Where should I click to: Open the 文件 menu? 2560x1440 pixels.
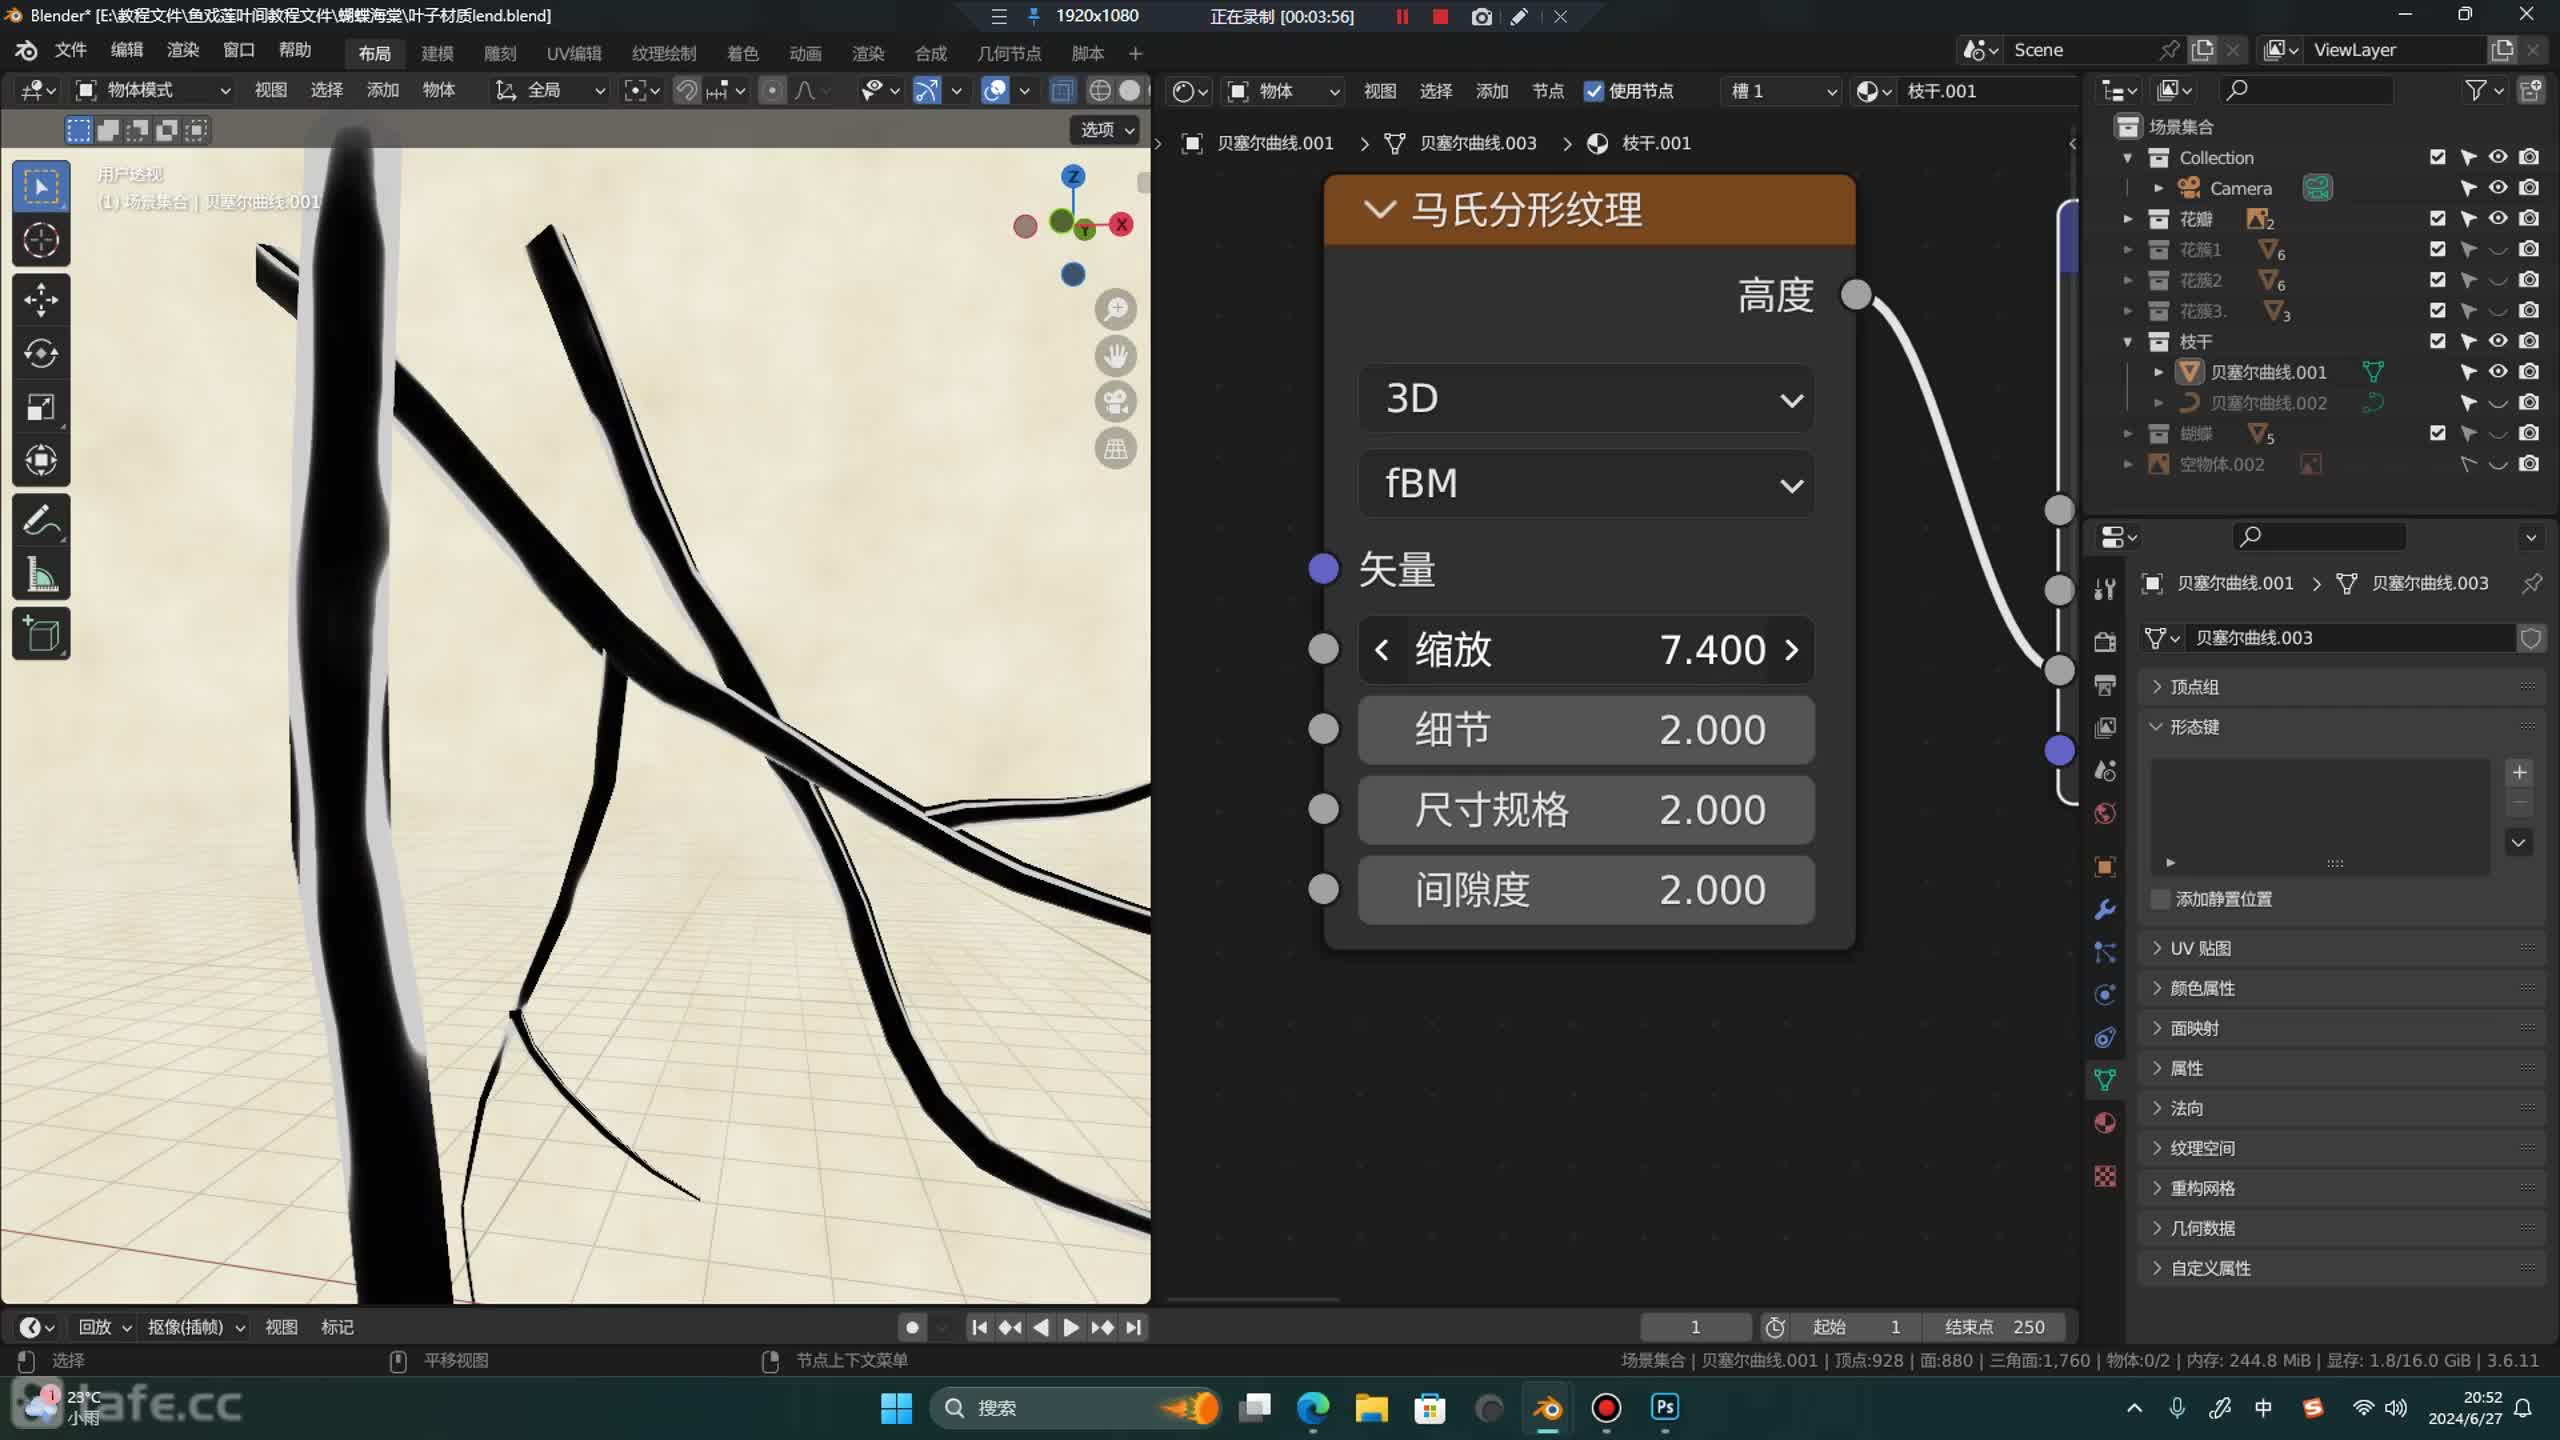[70, 50]
